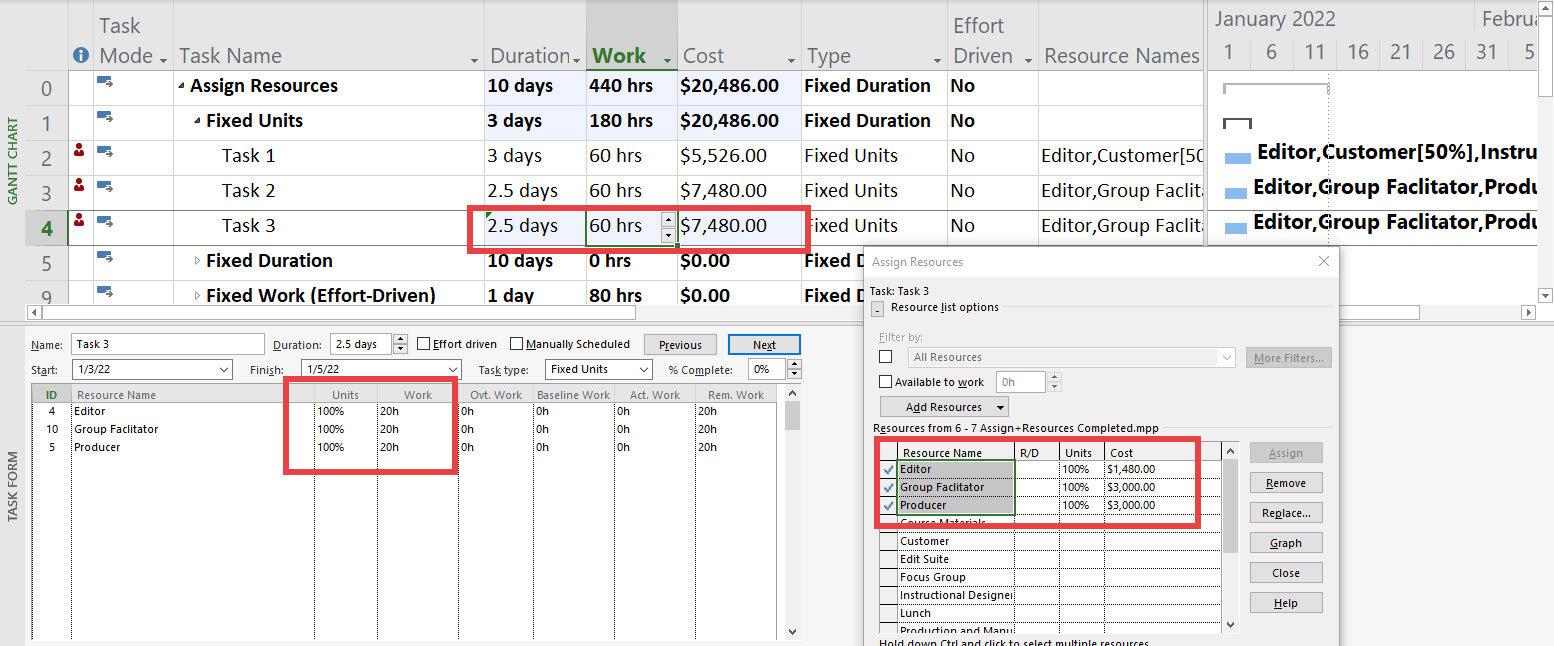This screenshot has height=646, width=1554.
Task: Click the task mode icon in Task 2 row
Action: pos(104,188)
